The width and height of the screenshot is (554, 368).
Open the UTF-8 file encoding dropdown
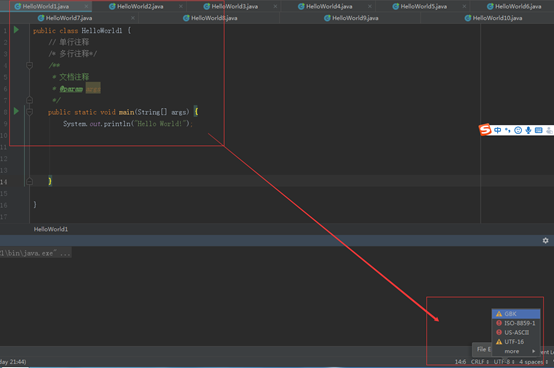(x=504, y=362)
